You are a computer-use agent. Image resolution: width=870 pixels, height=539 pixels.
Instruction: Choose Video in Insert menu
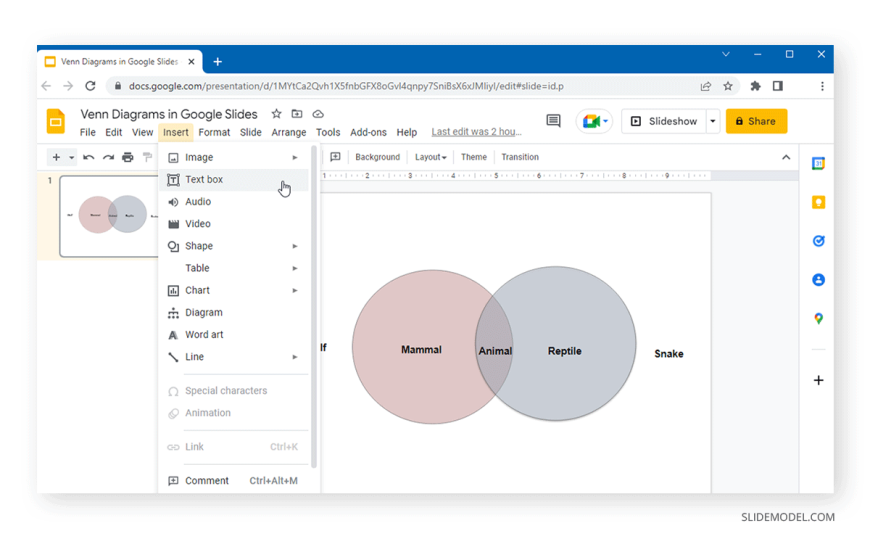pyautogui.click(x=234, y=224)
